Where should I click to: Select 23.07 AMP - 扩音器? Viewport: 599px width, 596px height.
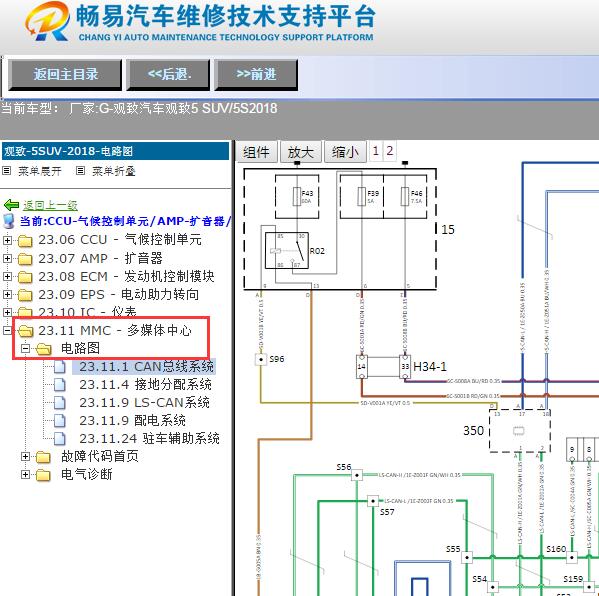pyautogui.click(x=100, y=258)
